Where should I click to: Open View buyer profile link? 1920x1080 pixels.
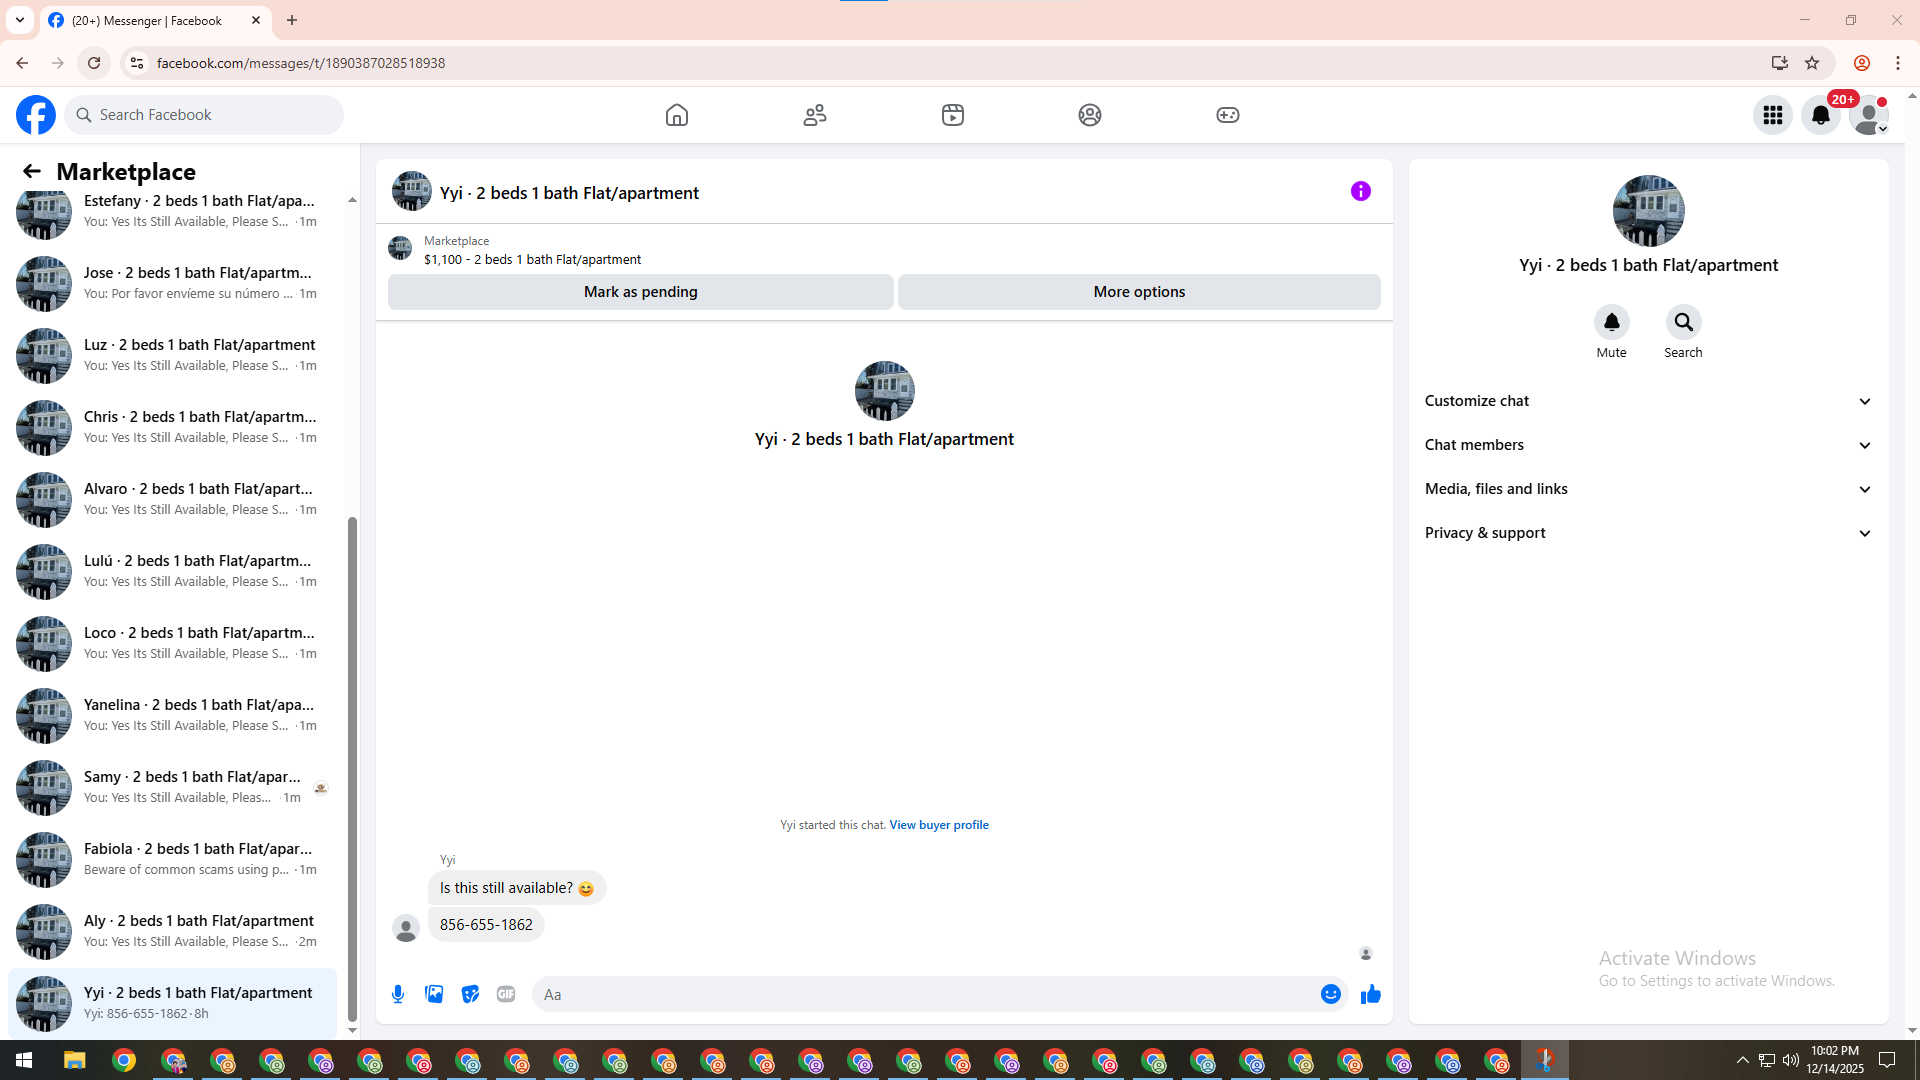point(938,825)
